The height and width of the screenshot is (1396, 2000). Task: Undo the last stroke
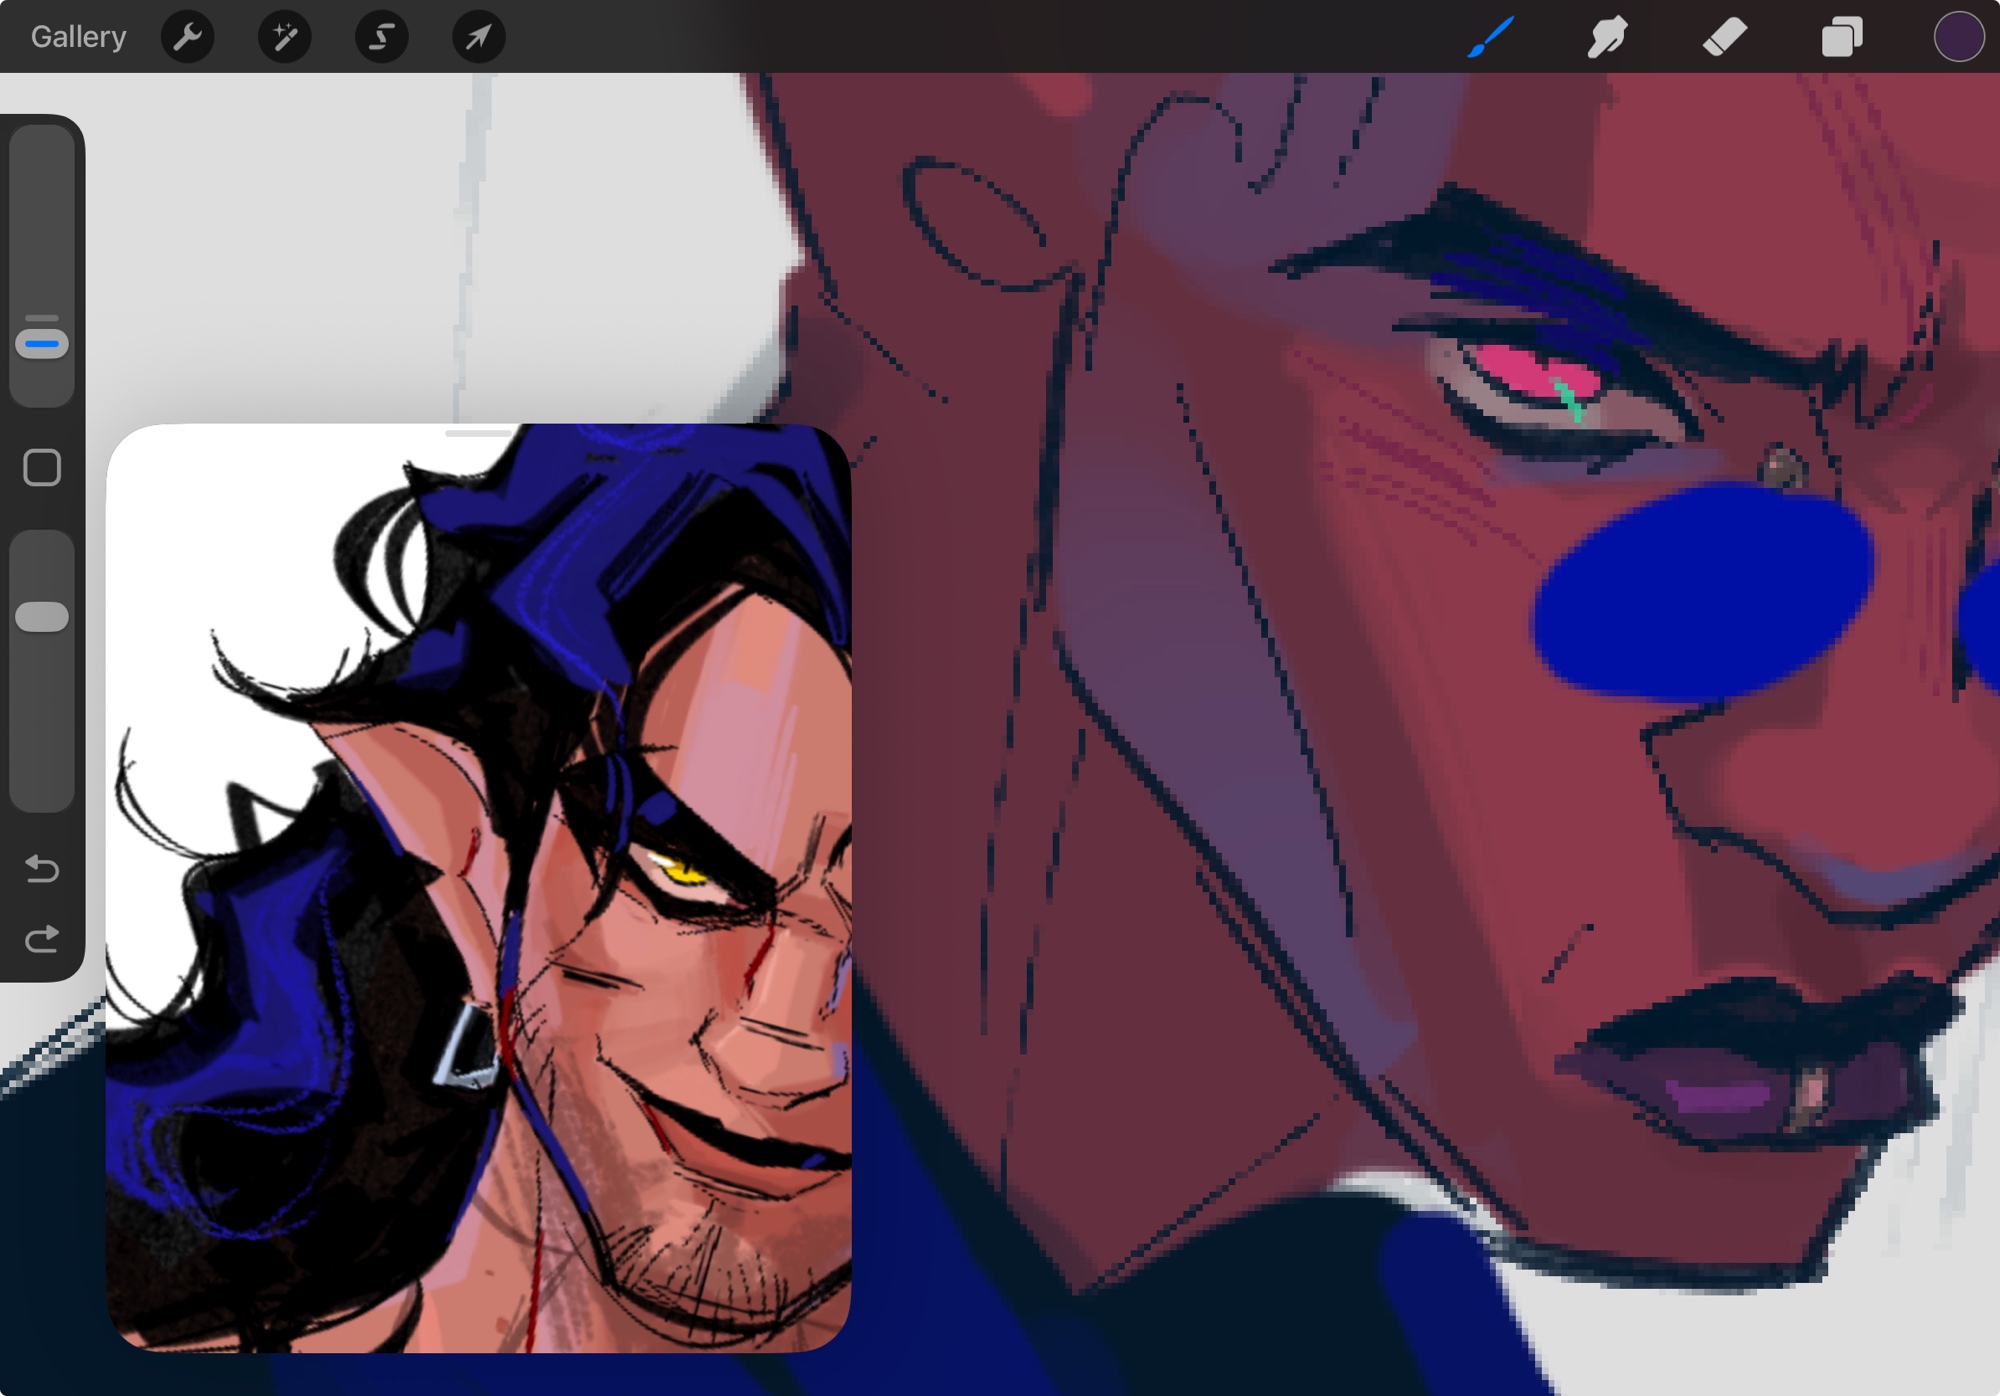[42, 868]
